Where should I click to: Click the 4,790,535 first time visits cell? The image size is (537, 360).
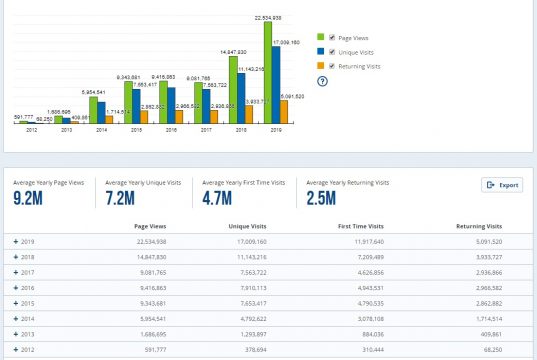point(371,303)
